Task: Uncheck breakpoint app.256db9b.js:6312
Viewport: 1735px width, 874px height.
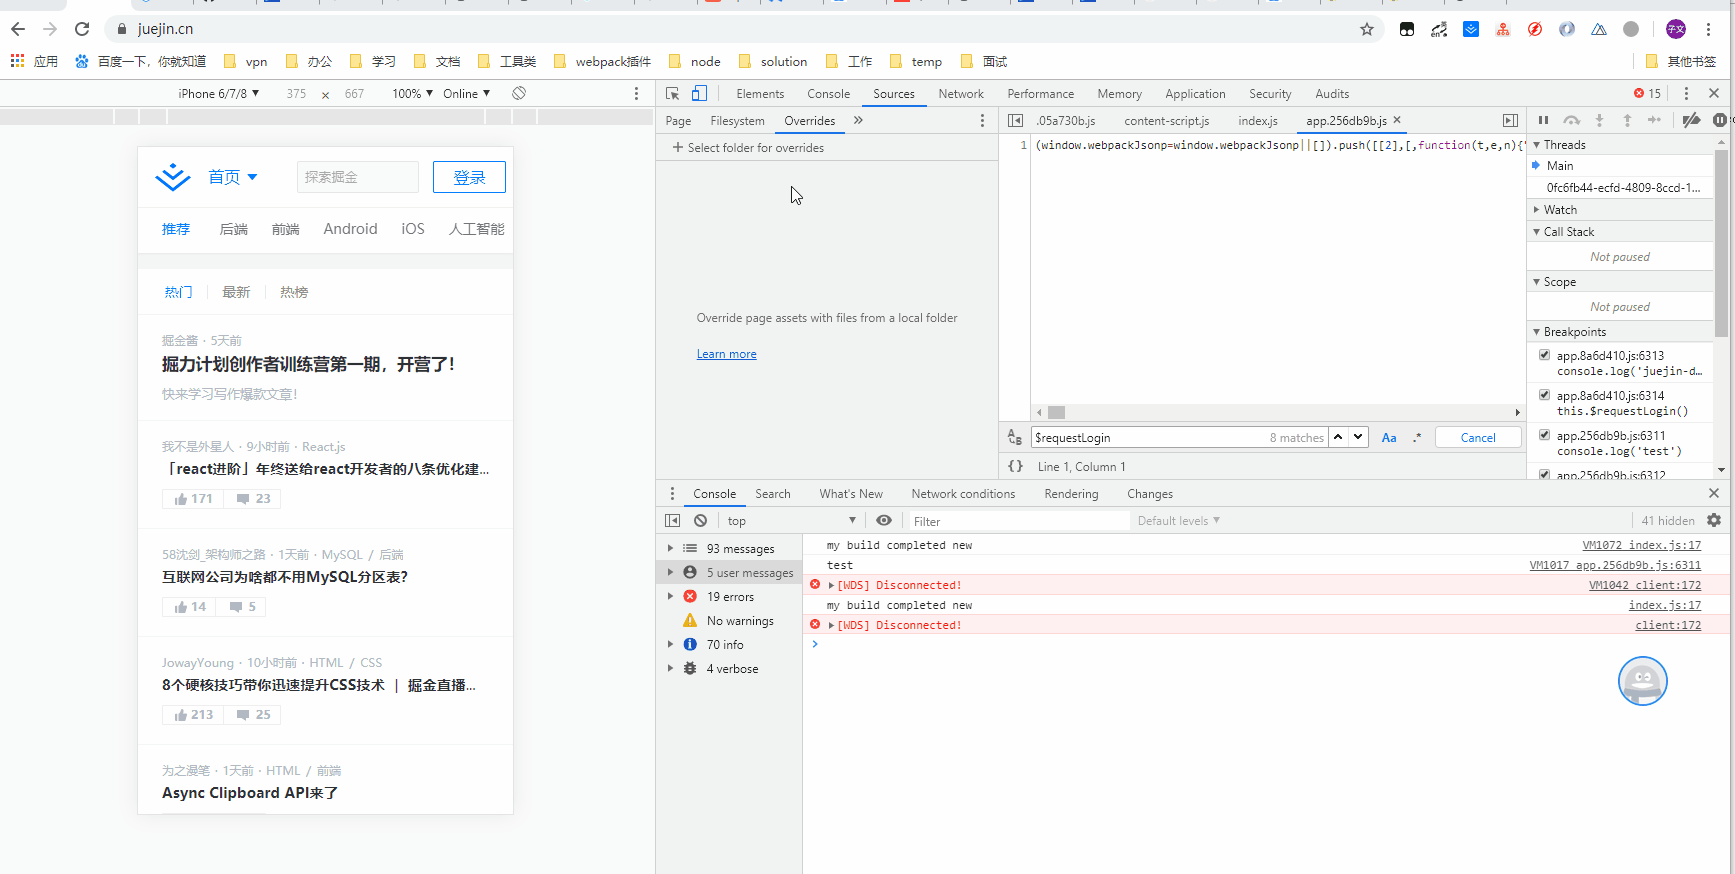Action: pyautogui.click(x=1544, y=474)
